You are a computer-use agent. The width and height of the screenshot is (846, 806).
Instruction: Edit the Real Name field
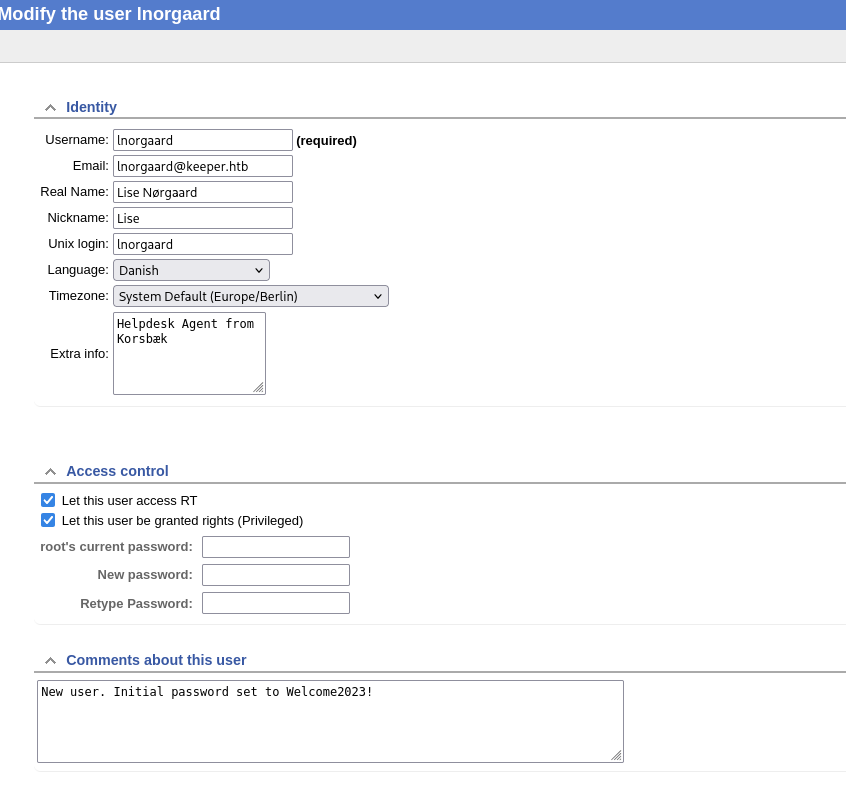tap(203, 192)
